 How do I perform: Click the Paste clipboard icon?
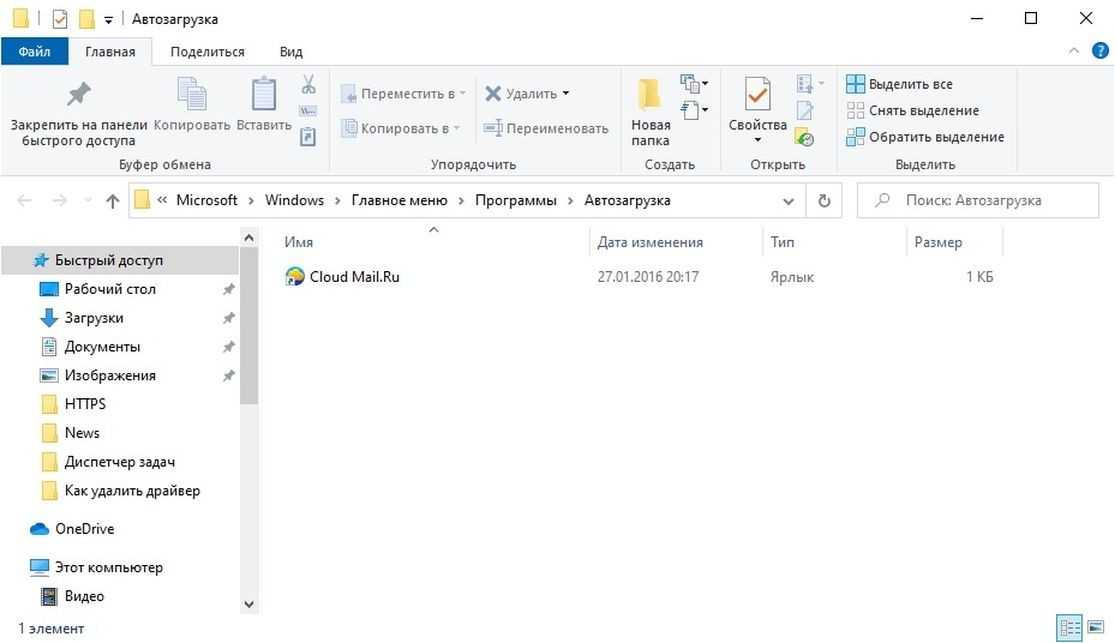click(264, 95)
